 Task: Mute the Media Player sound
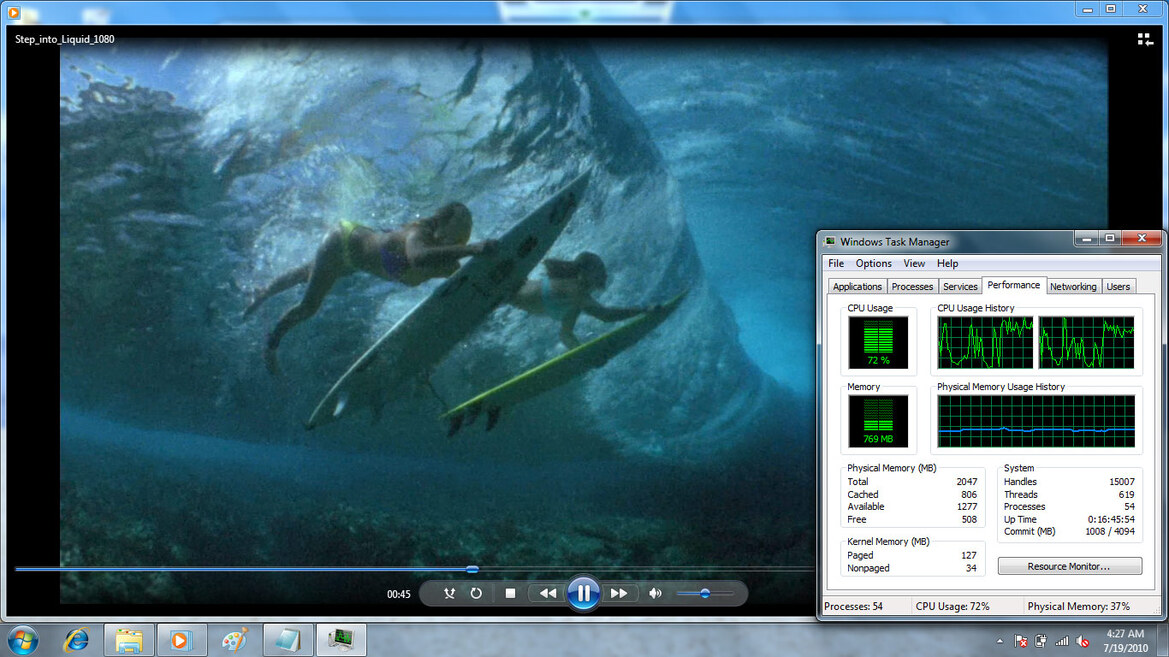[655, 594]
